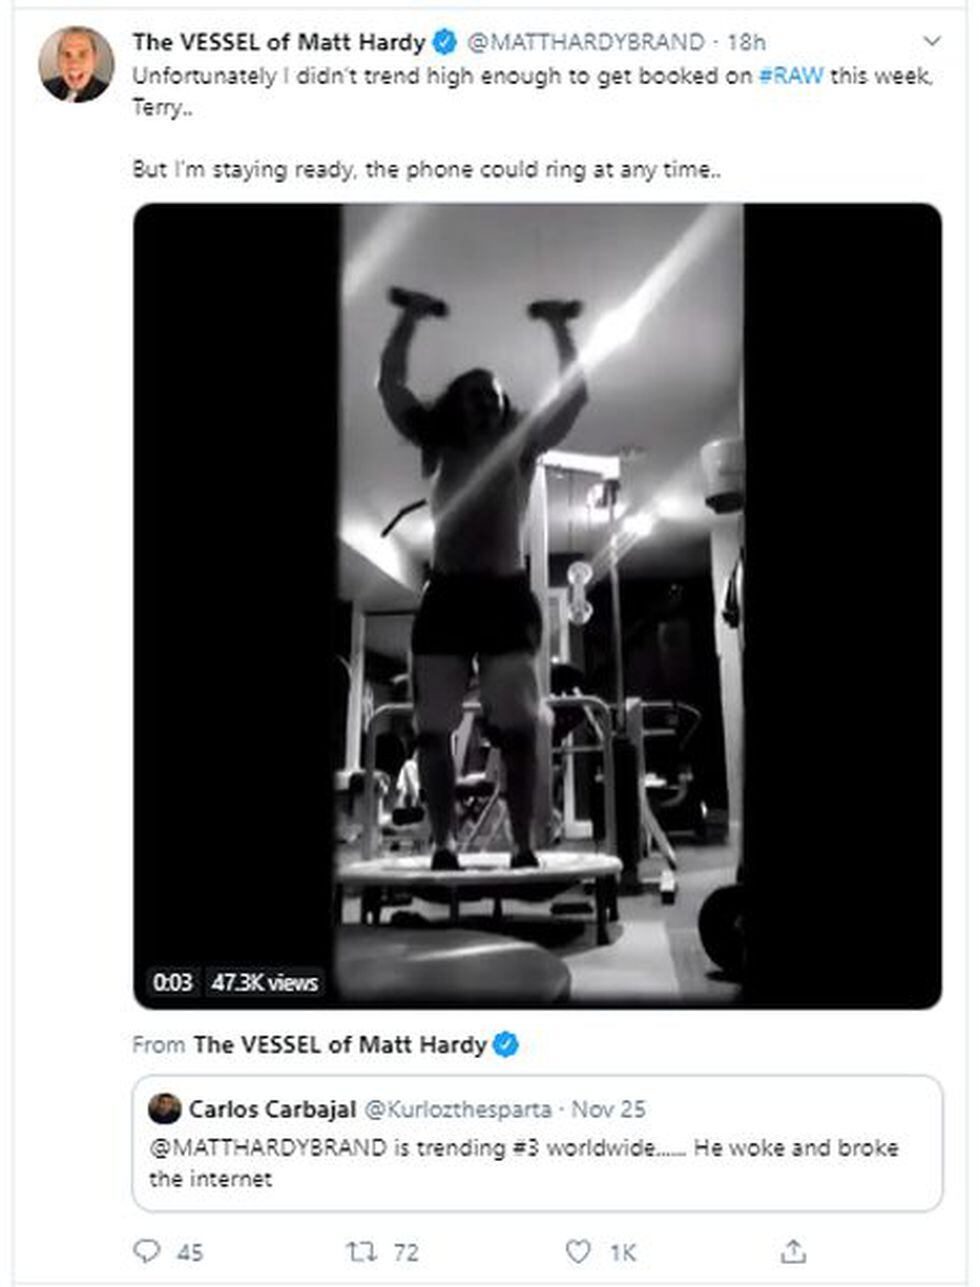Click the blue verified badge in header
The width and height of the screenshot is (980, 1287).
pyautogui.click(x=444, y=42)
